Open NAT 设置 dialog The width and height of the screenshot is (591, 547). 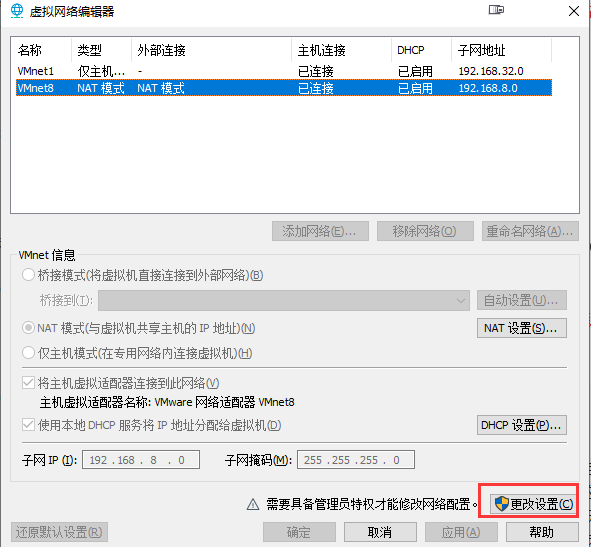(x=522, y=328)
